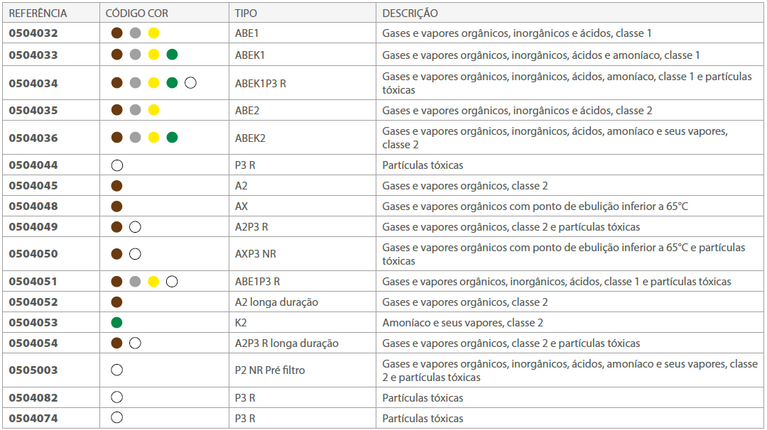Screen dimensions: 767x430
Task: Click the green dot in row 0504036
Action: coord(172,137)
